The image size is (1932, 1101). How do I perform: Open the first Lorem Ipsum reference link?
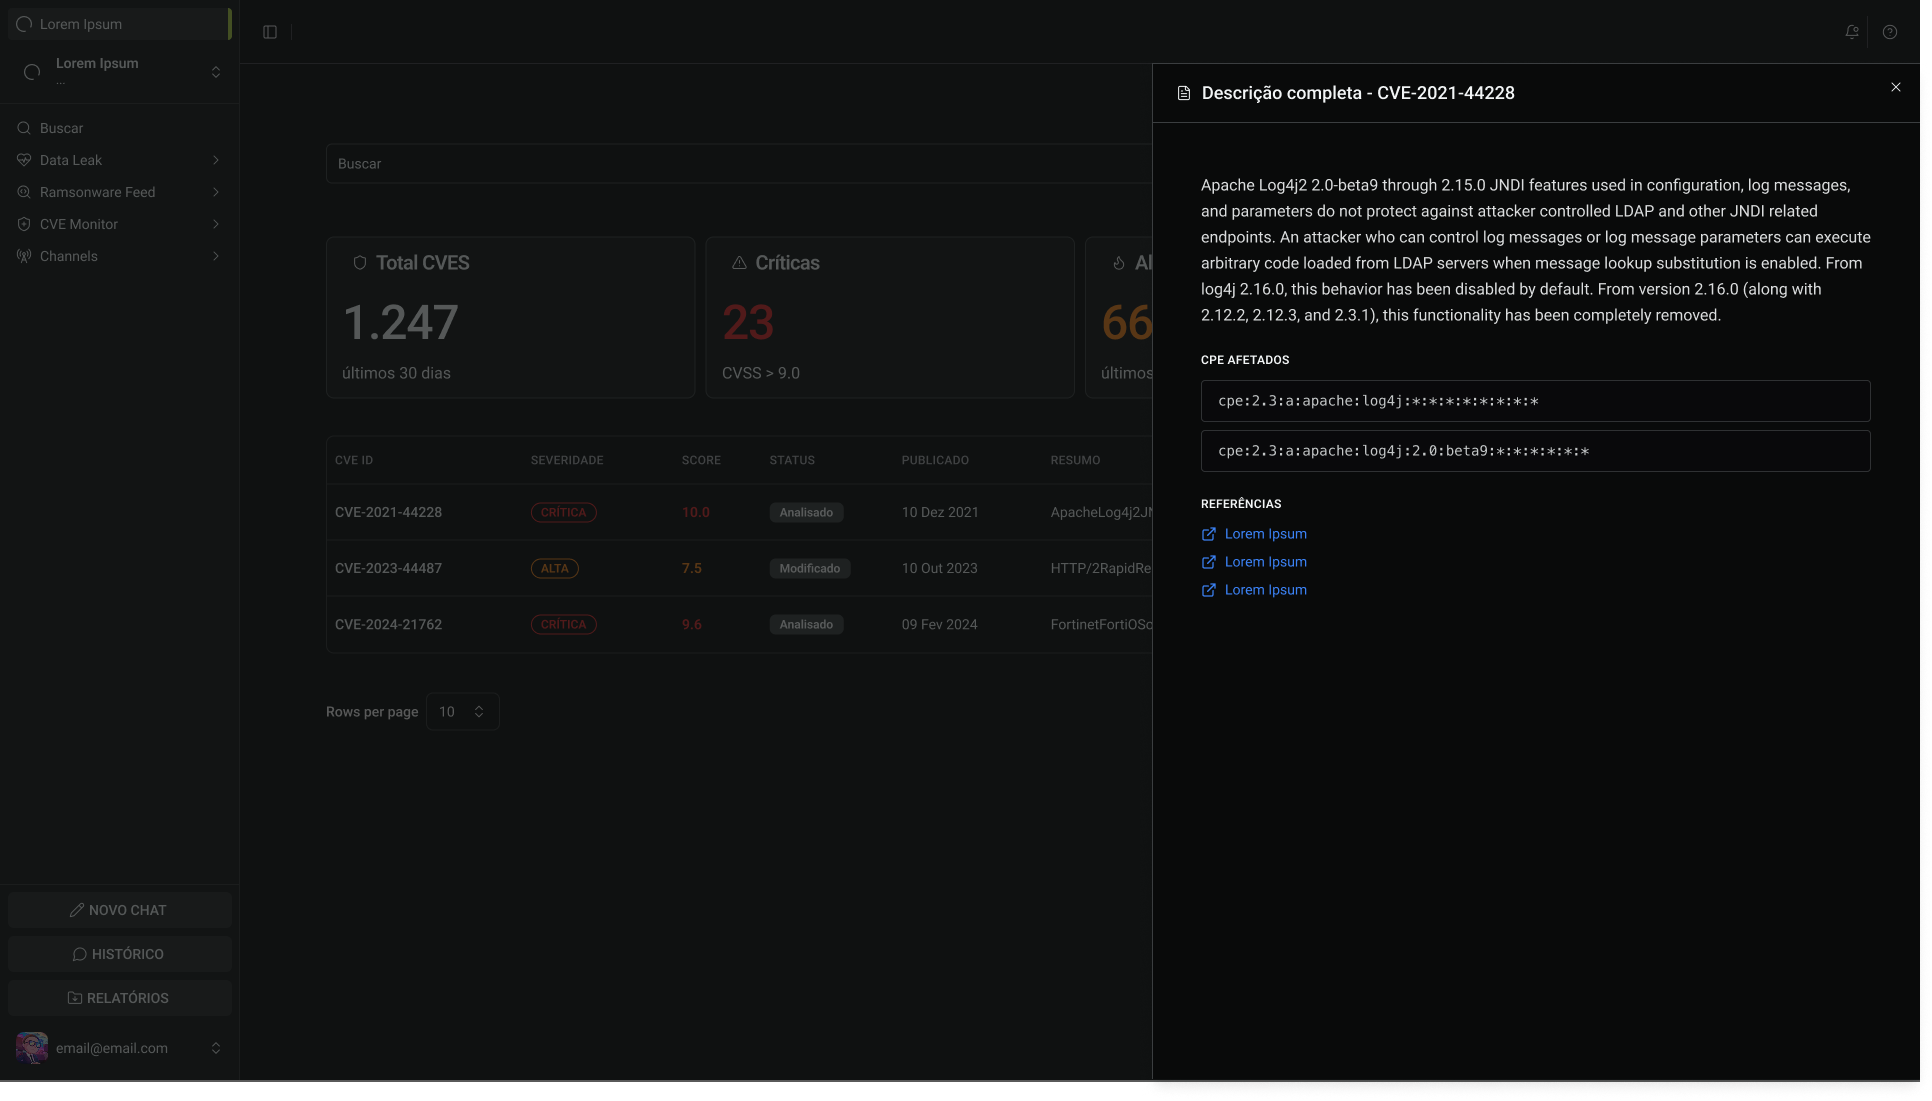tap(1266, 534)
